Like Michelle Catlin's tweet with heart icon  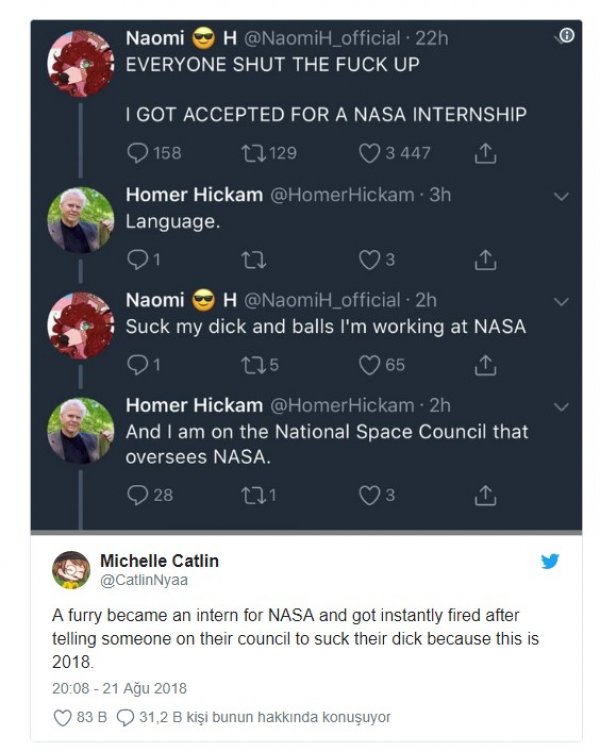(62, 717)
